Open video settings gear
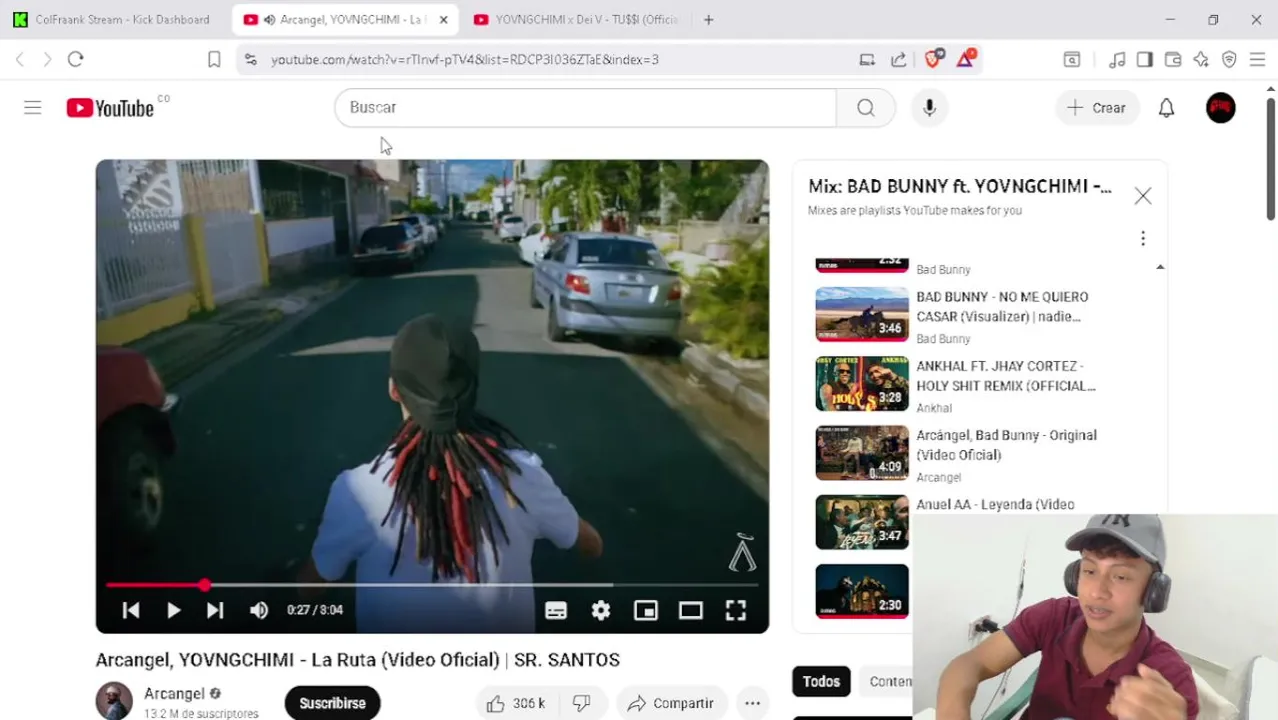The height and width of the screenshot is (720, 1278). [600, 610]
